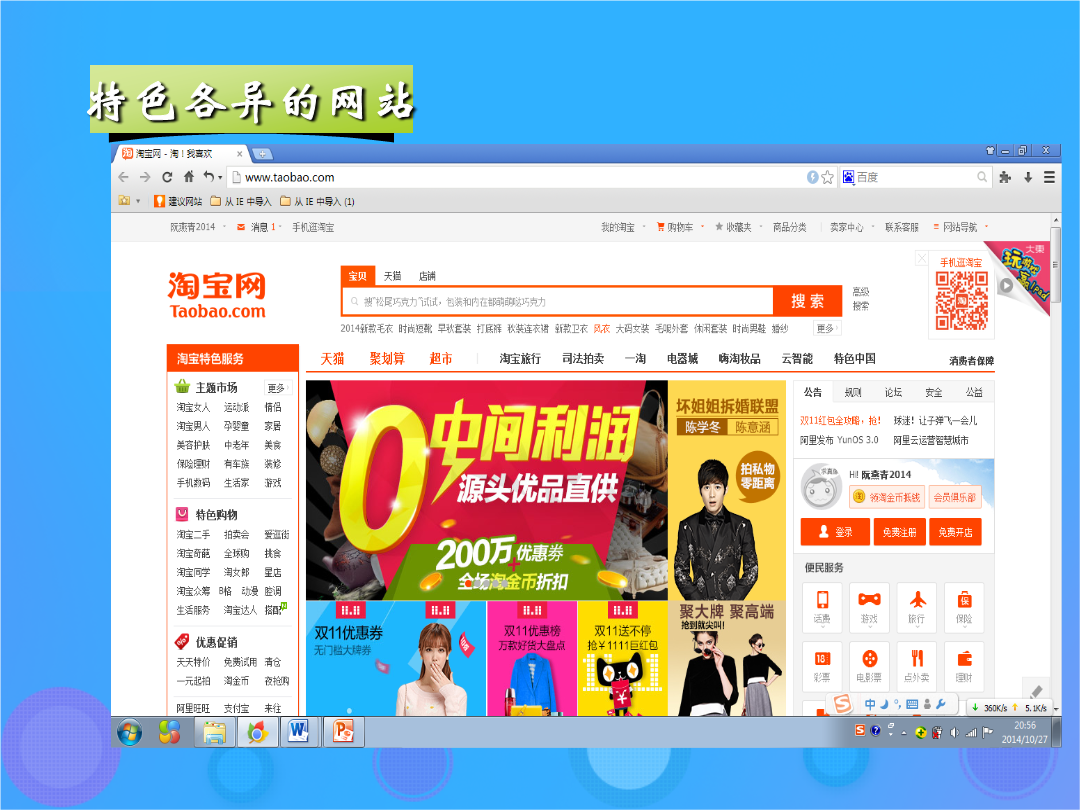
Task: Click the page scrollbar up arrow
Action: (x=1056, y=220)
